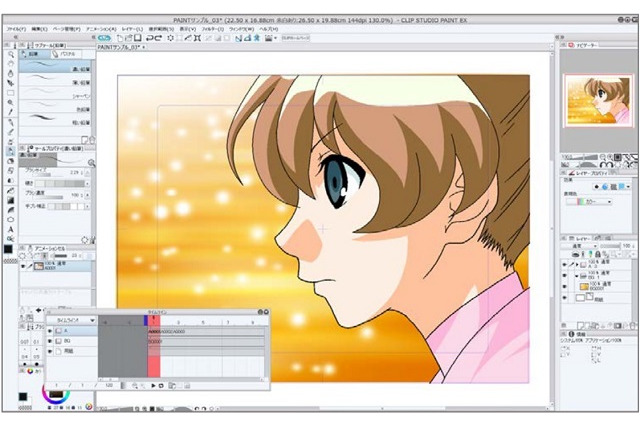Open CLIP STUDIO launcher icon in command bar

pos(104,38)
